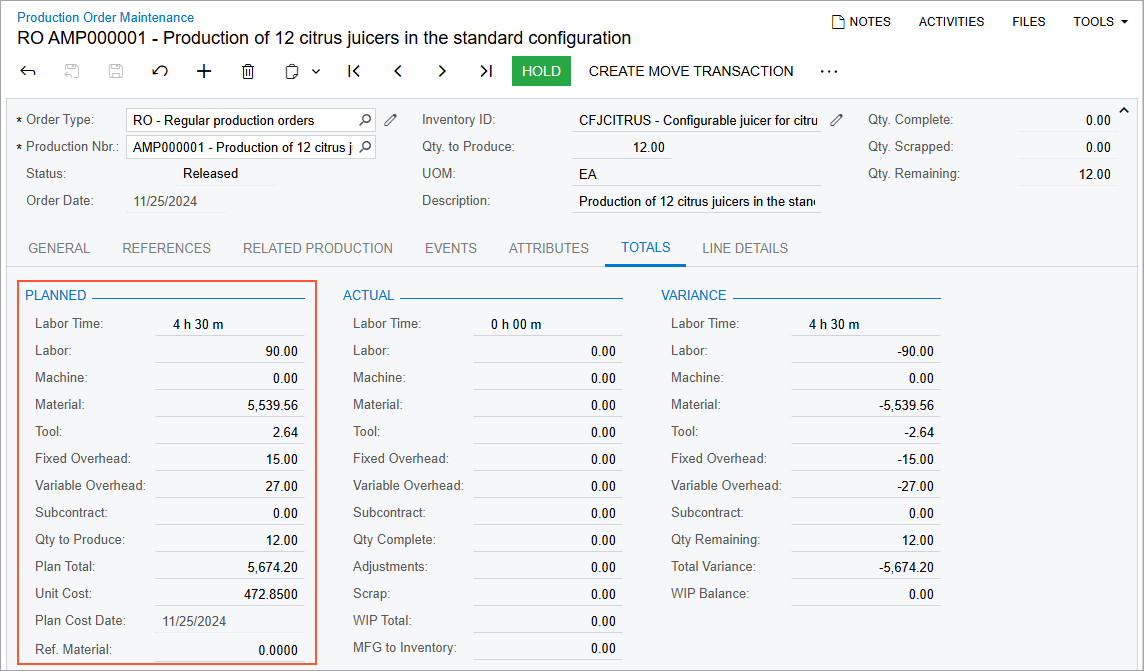
Task: Go to the next record
Action: tap(442, 71)
